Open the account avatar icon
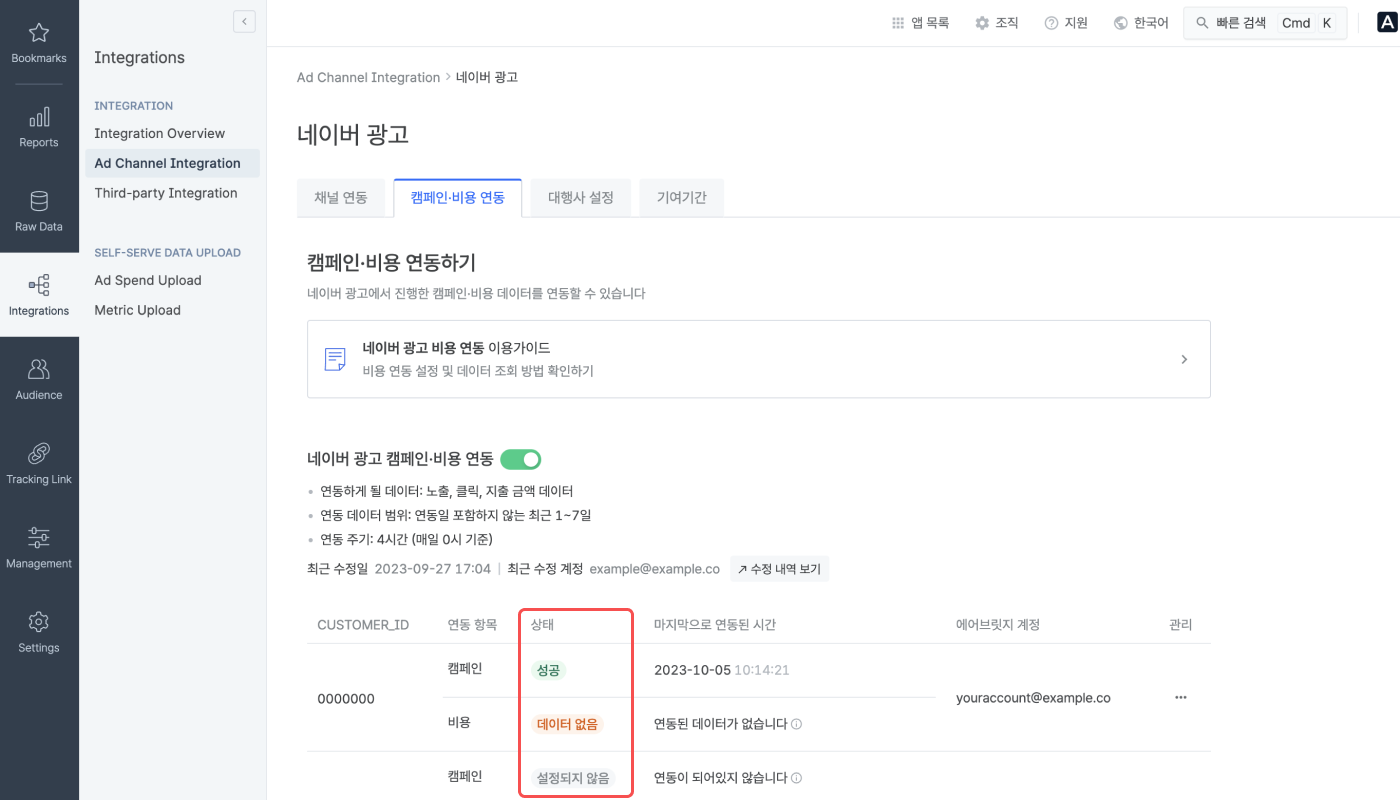Screen dimensions: 1400x800 pos(1387,23)
